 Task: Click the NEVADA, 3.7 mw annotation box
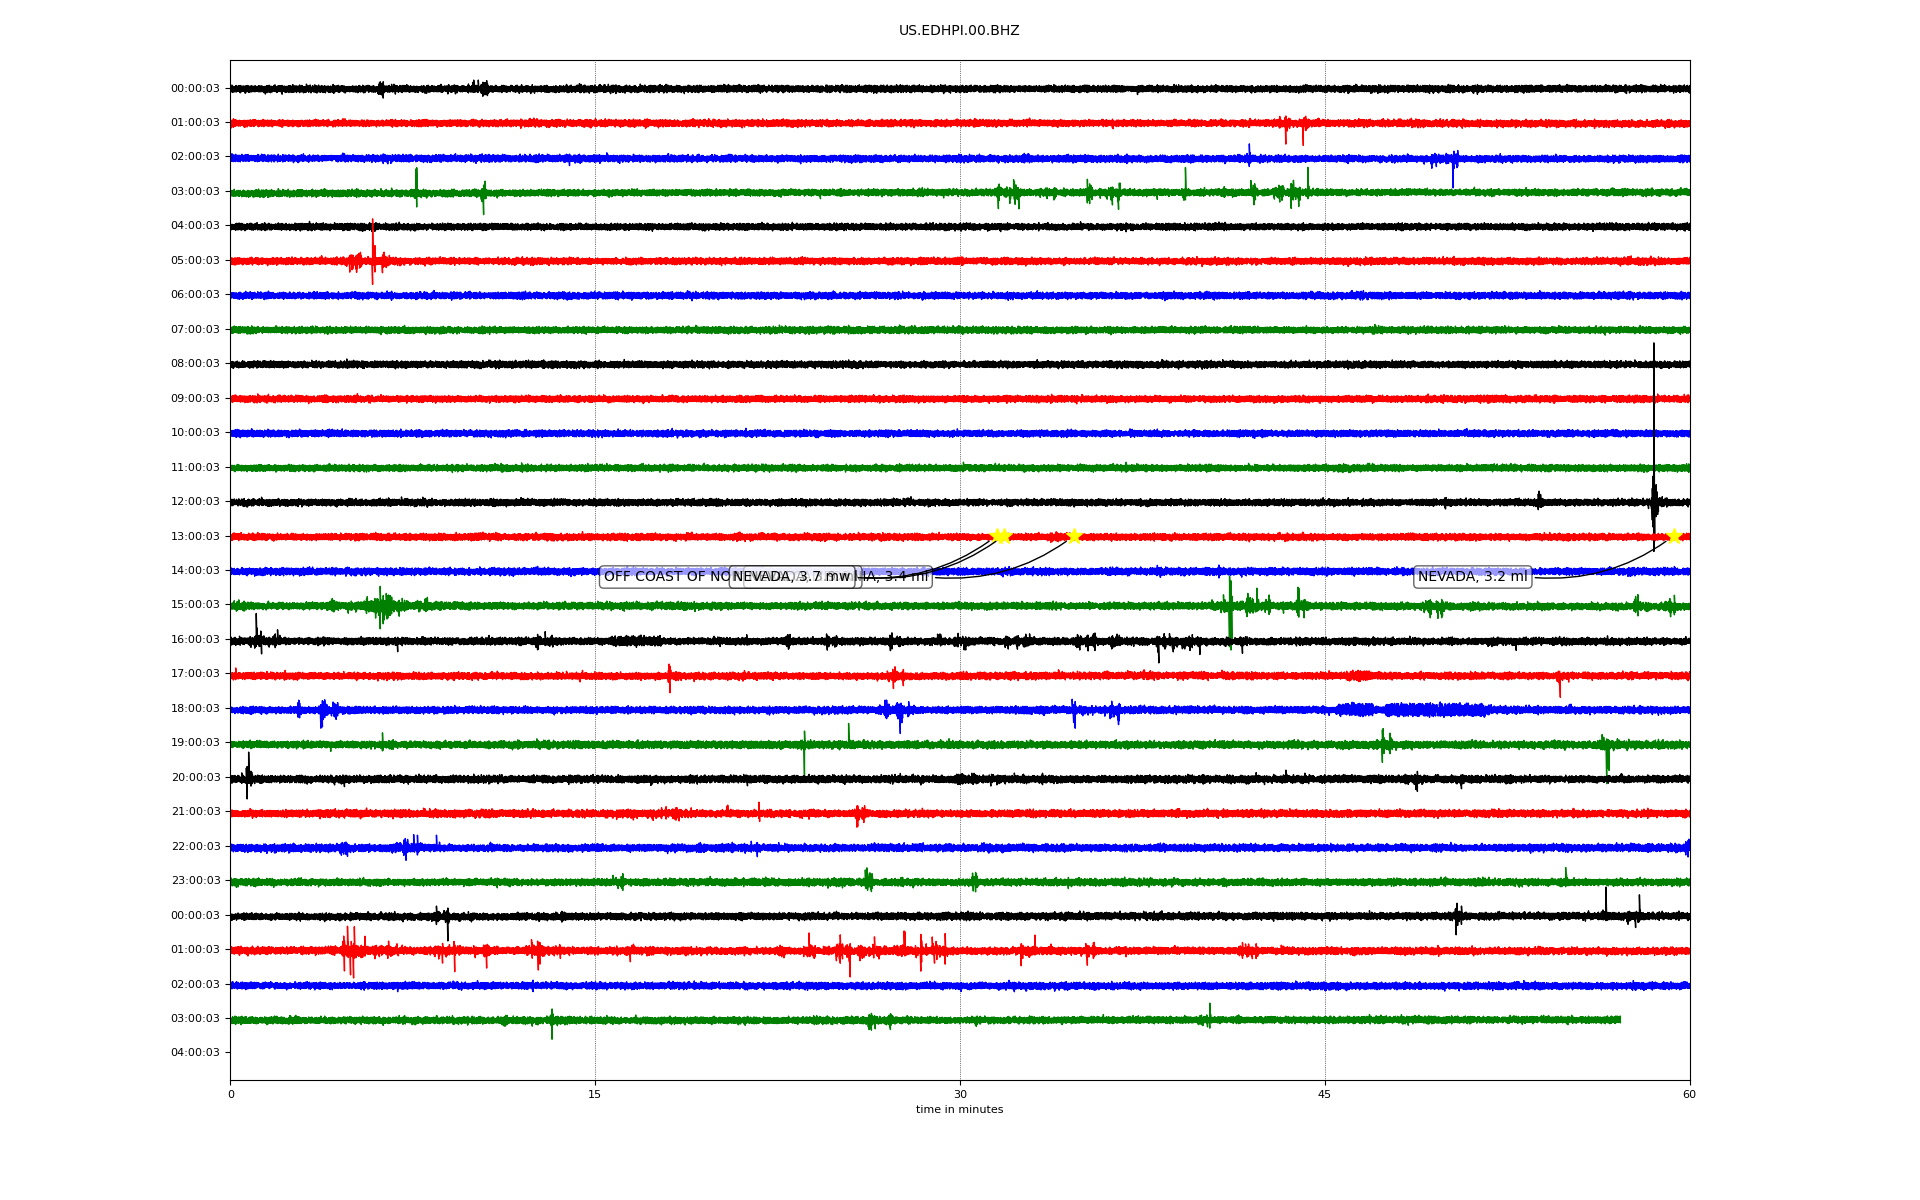click(792, 577)
